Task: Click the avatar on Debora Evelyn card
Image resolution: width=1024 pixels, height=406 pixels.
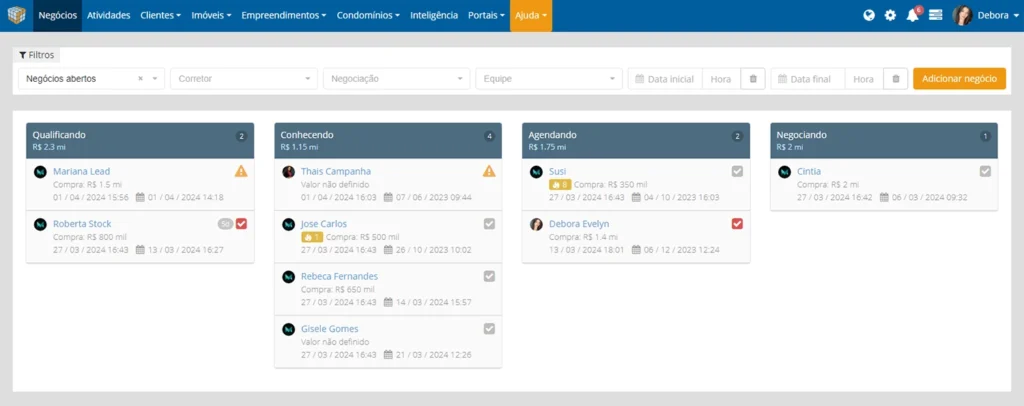Action: click(x=536, y=224)
